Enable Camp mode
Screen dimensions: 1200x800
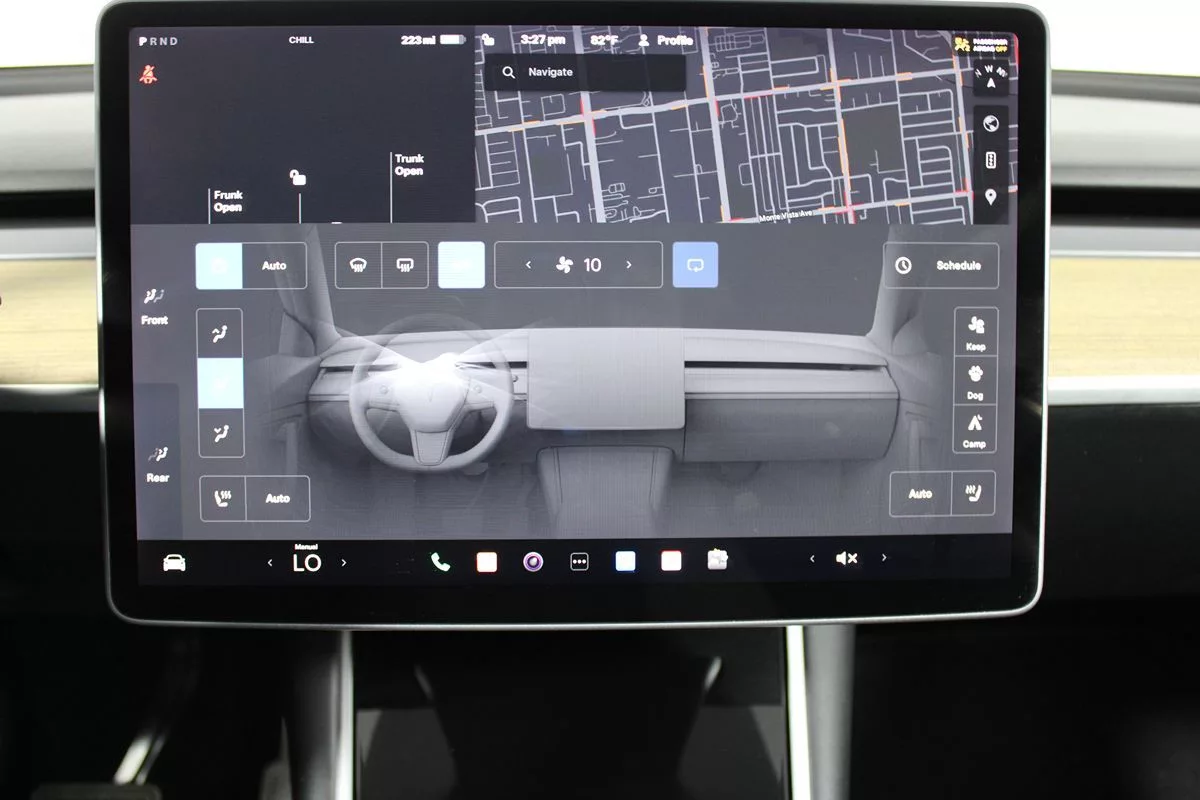[974, 430]
